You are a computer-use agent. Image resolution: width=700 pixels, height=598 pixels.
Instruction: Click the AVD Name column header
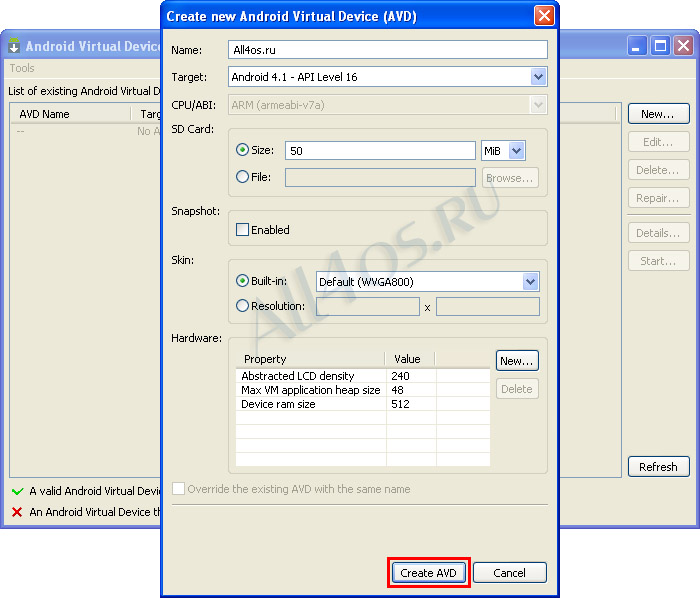click(x=71, y=114)
